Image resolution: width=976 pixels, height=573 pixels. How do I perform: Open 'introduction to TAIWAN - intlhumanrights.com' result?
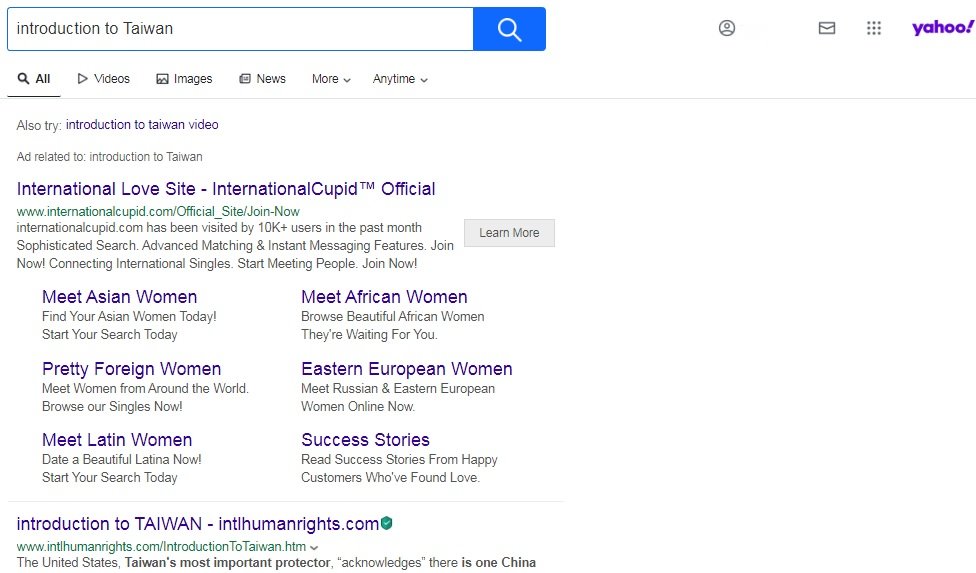click(198, 524)
